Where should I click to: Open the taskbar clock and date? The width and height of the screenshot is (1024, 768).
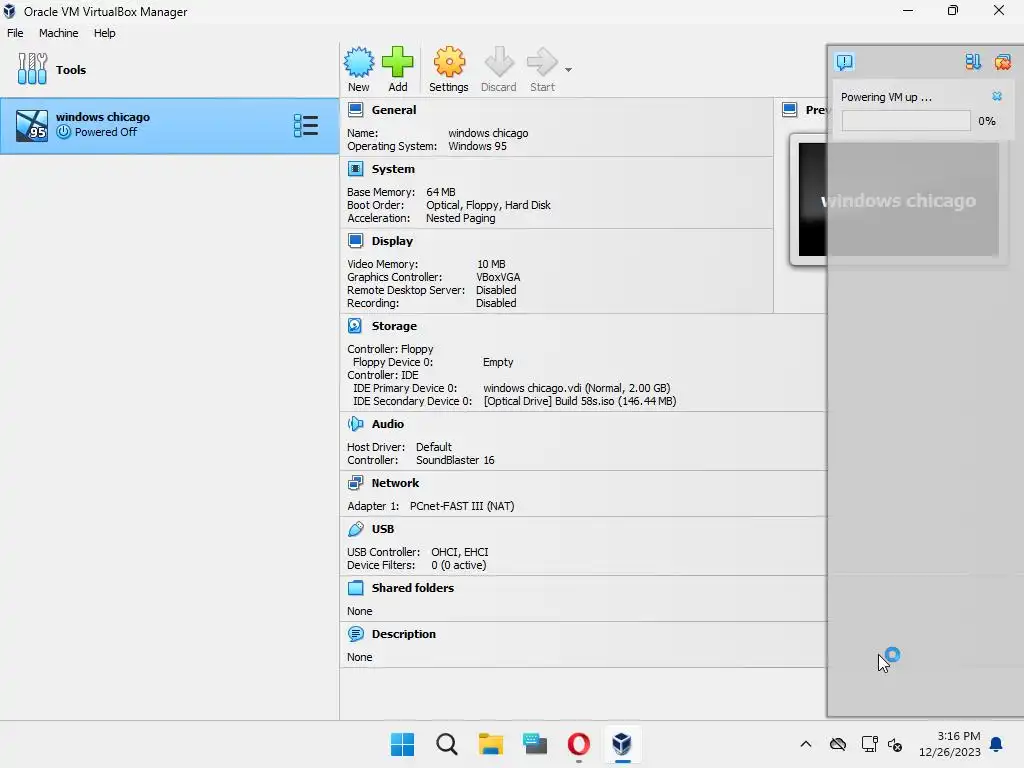click(x=950, y=744)
